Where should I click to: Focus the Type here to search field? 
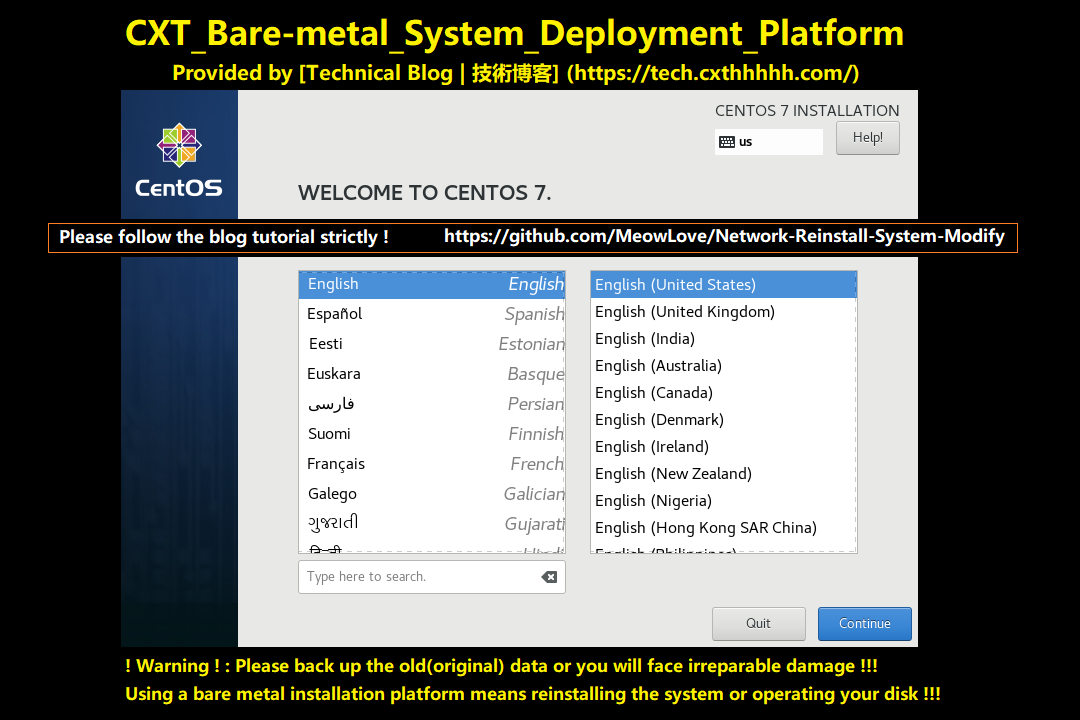tap(431, 577)
